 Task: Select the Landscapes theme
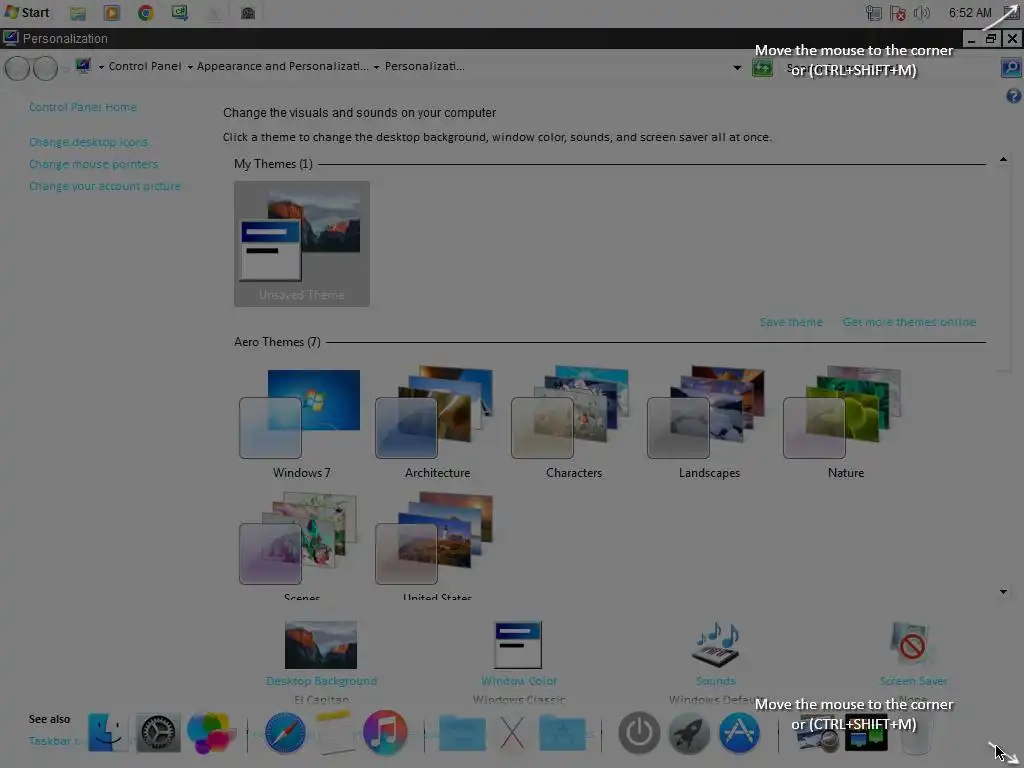click(x=709, y=423)
